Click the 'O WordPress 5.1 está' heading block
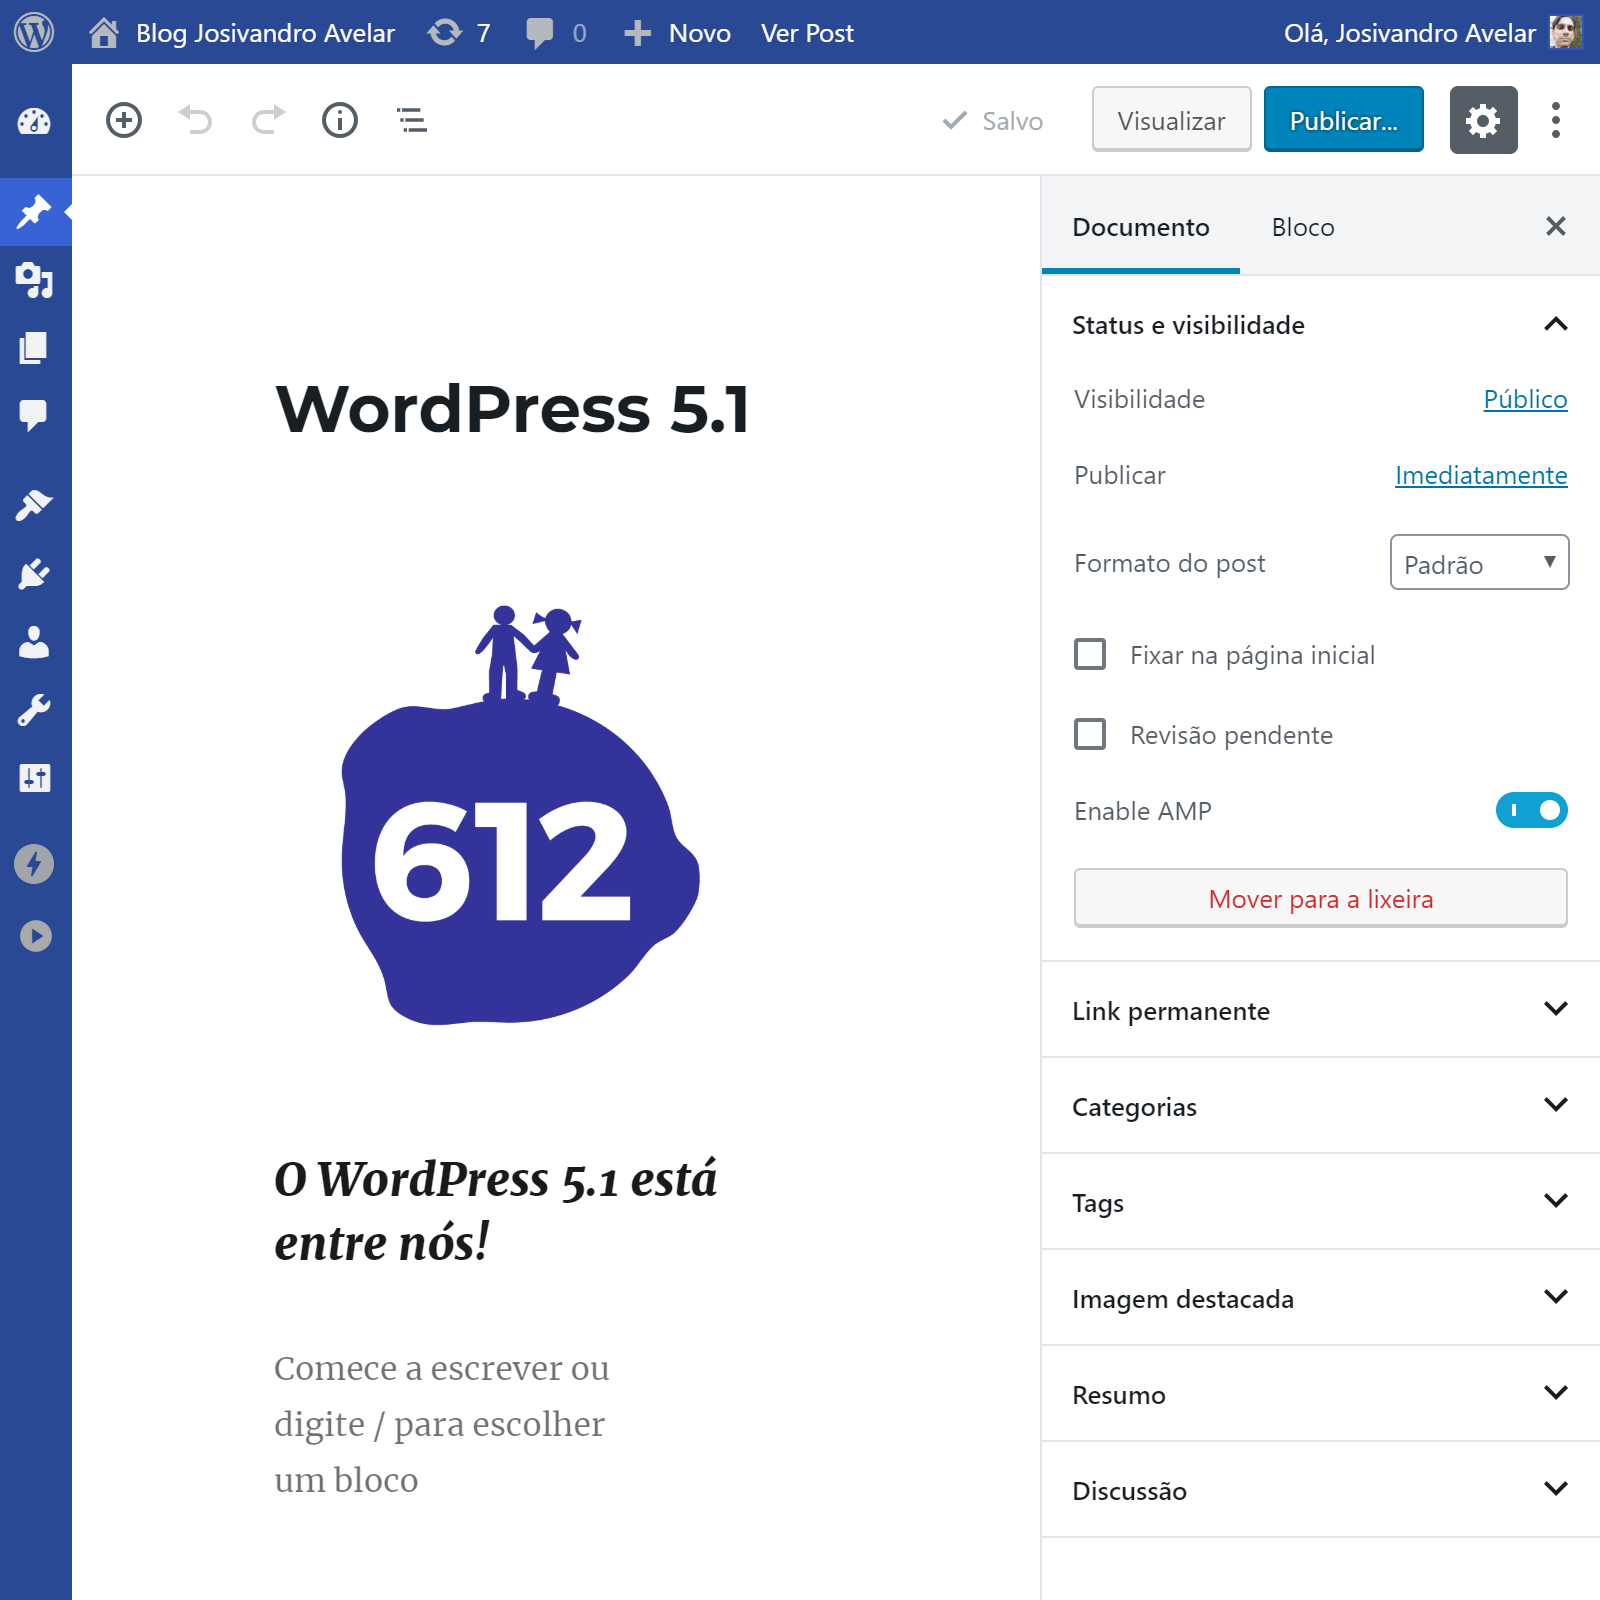The height and width of the screenshot is (1600, 1600). 496,1210
